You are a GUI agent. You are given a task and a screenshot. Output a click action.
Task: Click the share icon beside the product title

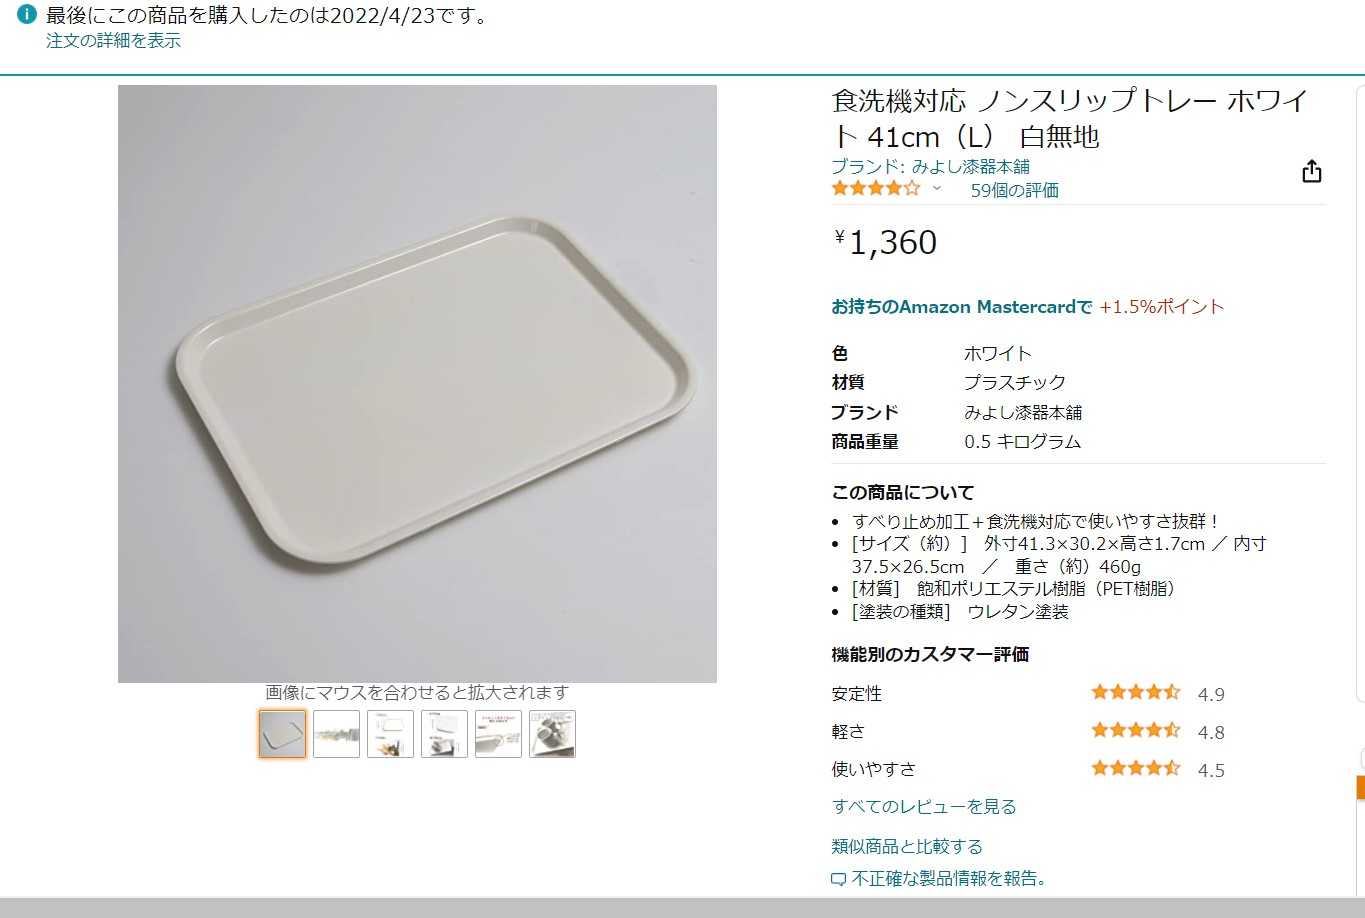click(1312, 172)
